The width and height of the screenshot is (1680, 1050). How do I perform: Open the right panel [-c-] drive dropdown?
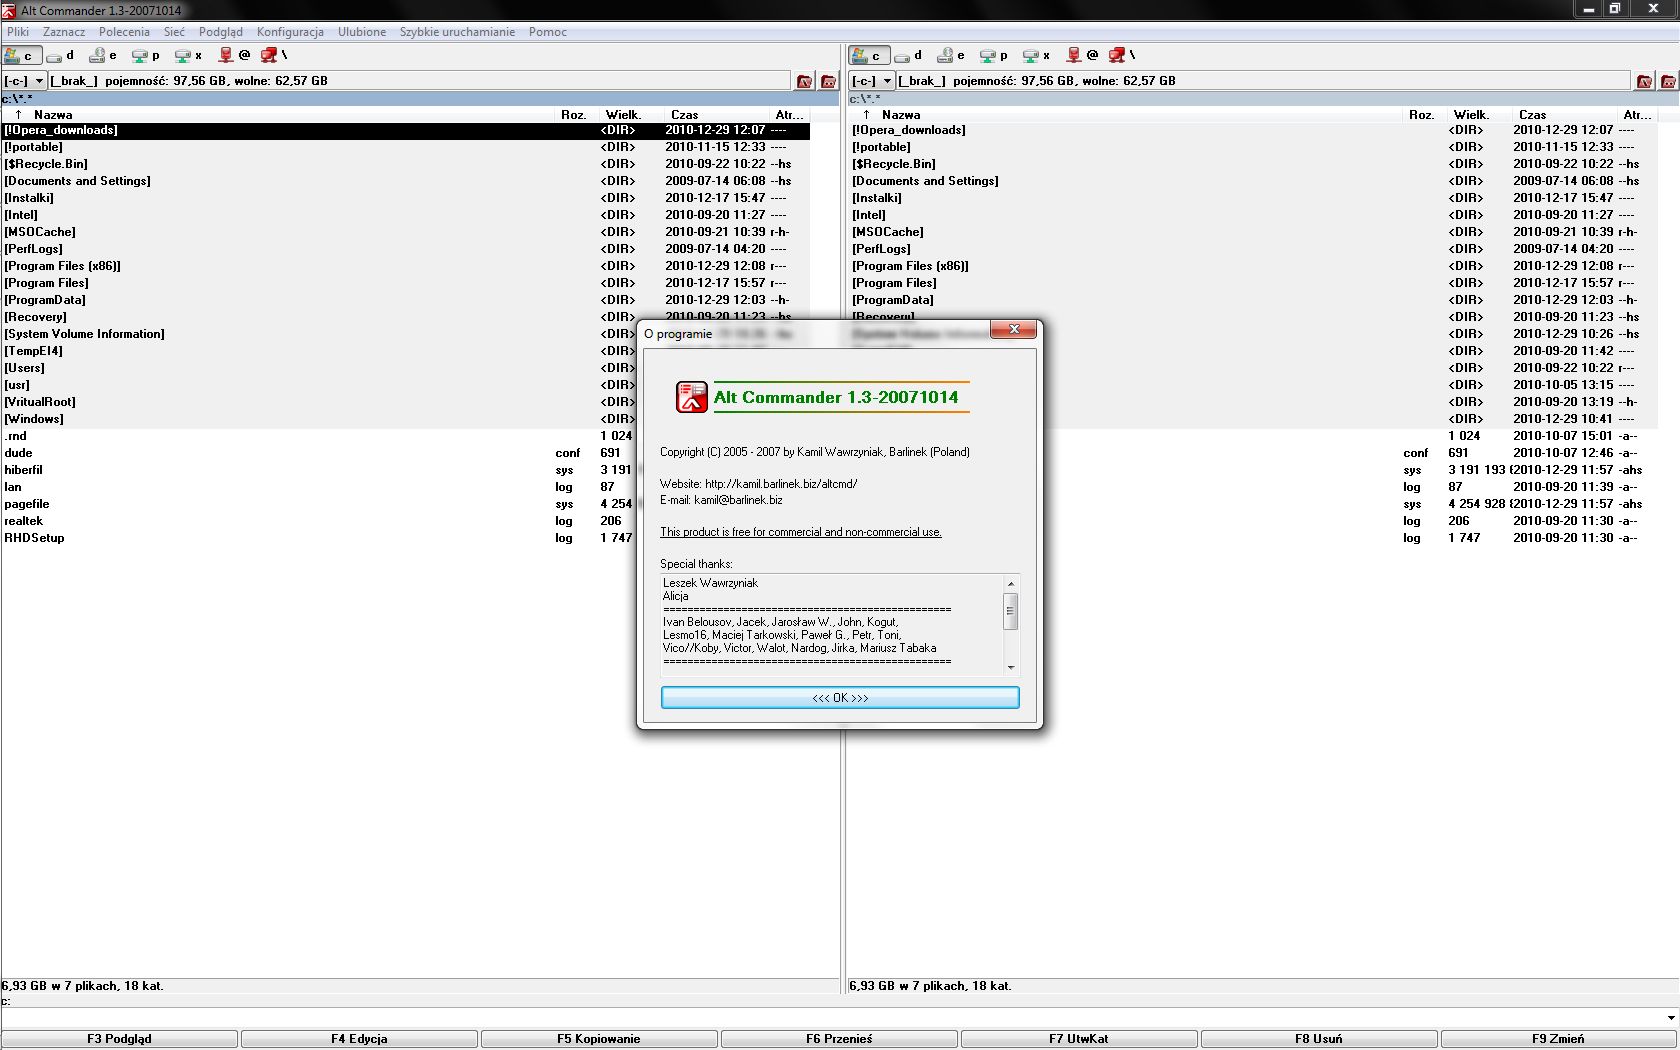[887, 81]
